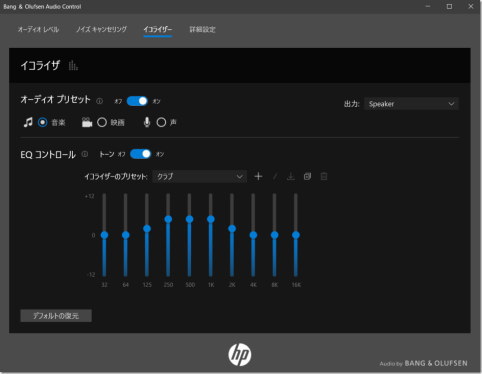Open the オーディオ レベル tab

(x=38, y=29)
